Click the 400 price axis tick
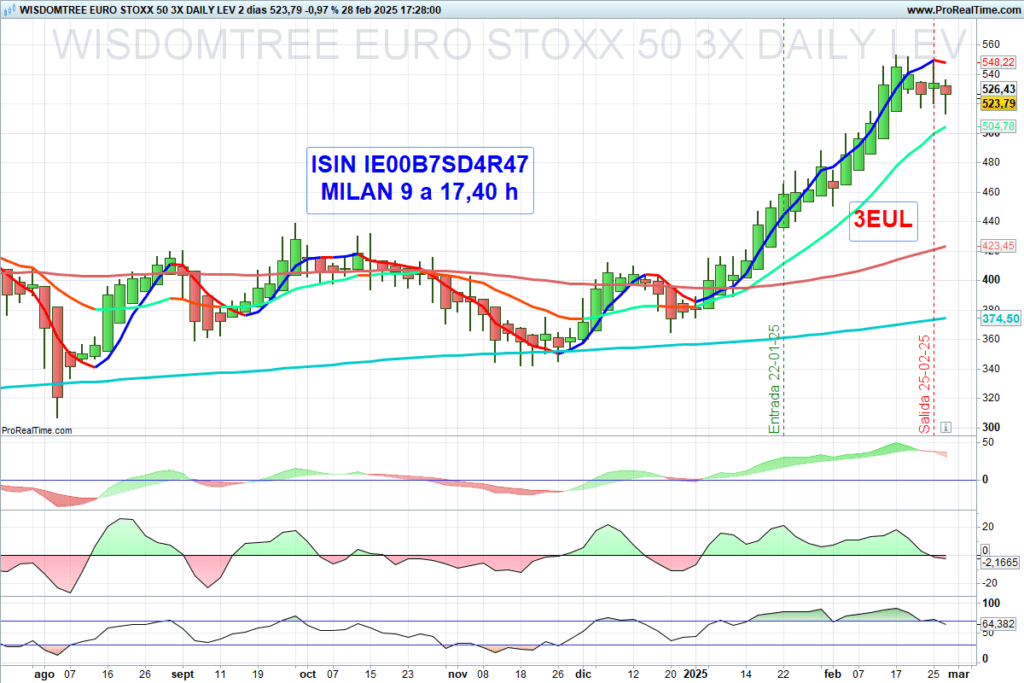The width and height of the screenshot is (1024, 683). point(991,279)
